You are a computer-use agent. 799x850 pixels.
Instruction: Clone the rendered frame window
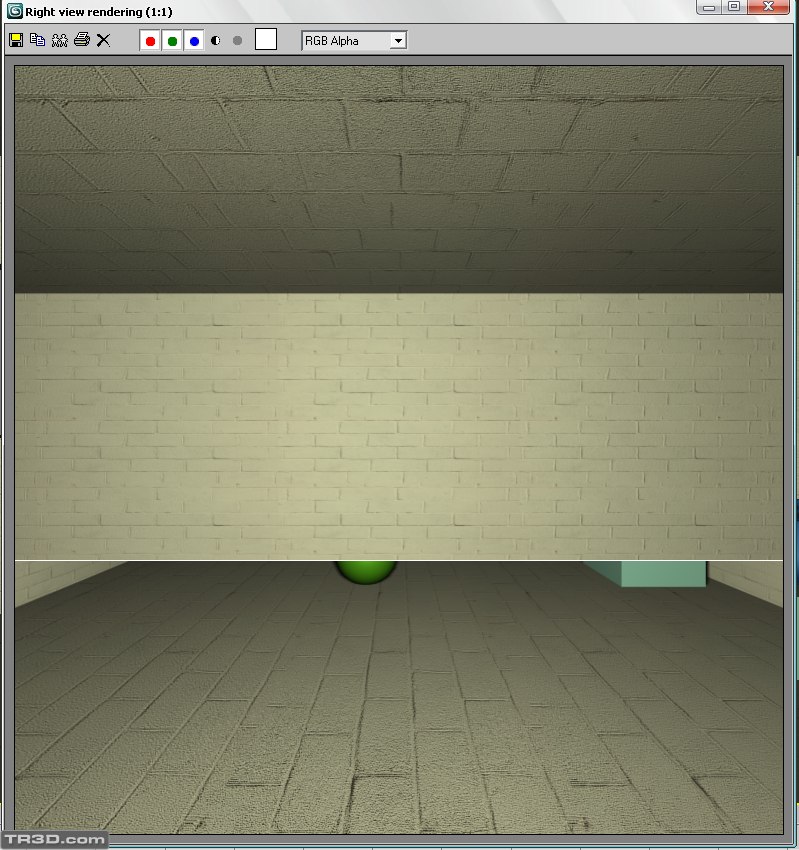point(59,40)
